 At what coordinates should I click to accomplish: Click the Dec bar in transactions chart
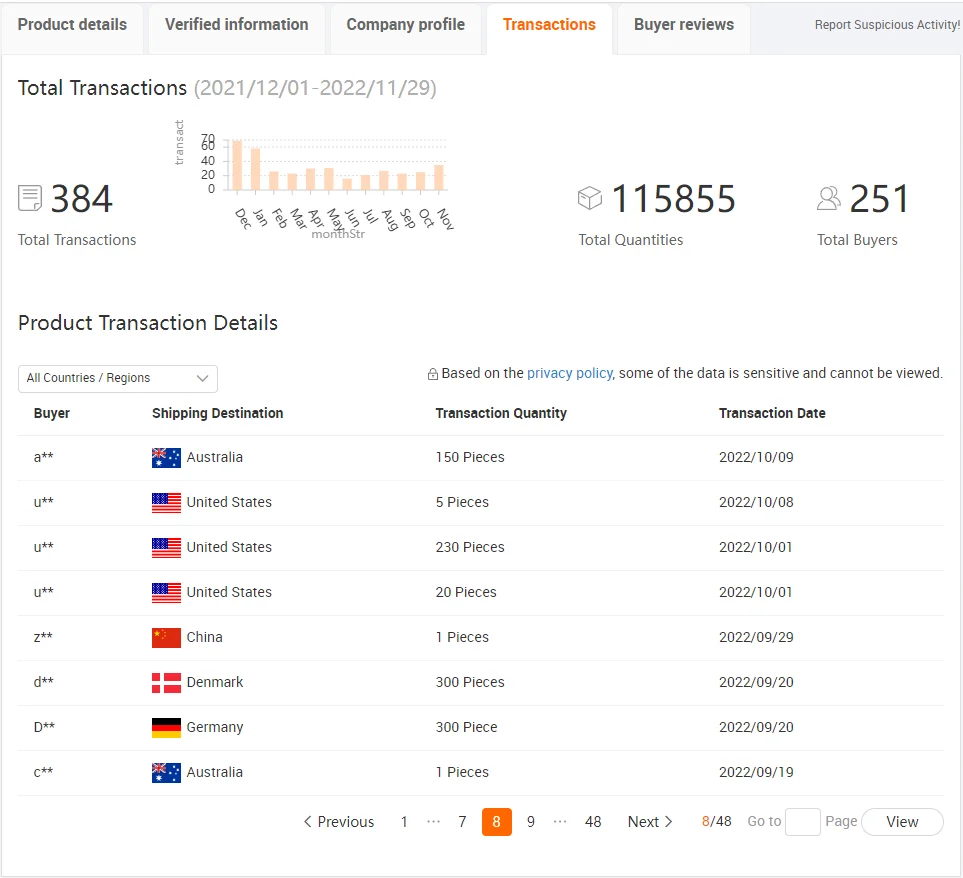pyautogui.click(x=237, y=165)
